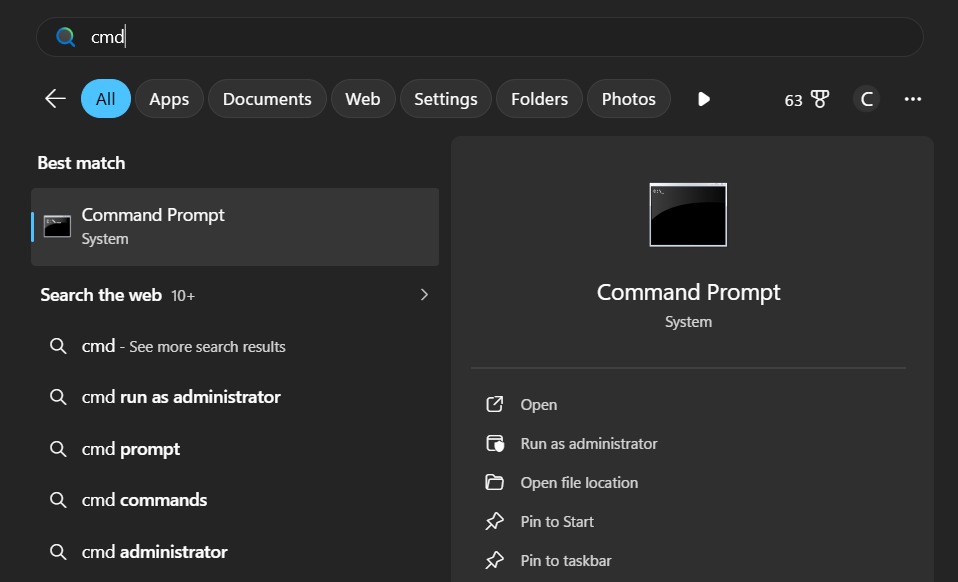The image size is (958, 582).
Task: Open the Command Prompt best match result
Action: click(x=235, y=227)
